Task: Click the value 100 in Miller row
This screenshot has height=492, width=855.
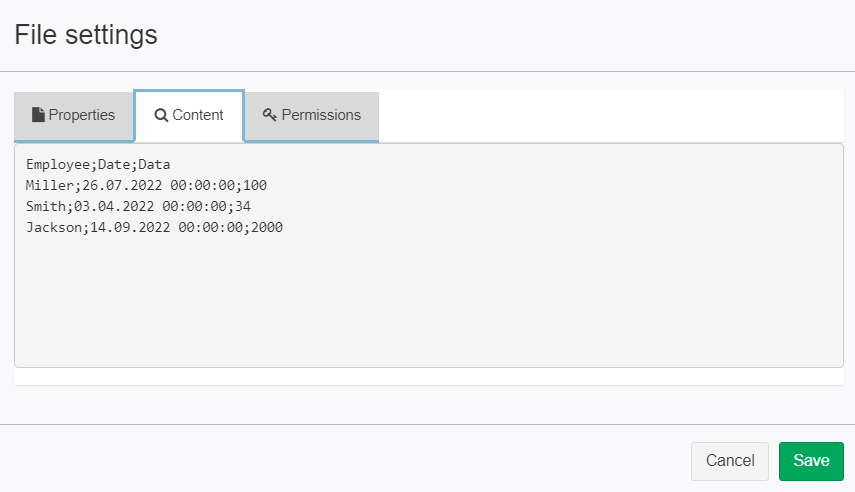Action: [255, 185]
